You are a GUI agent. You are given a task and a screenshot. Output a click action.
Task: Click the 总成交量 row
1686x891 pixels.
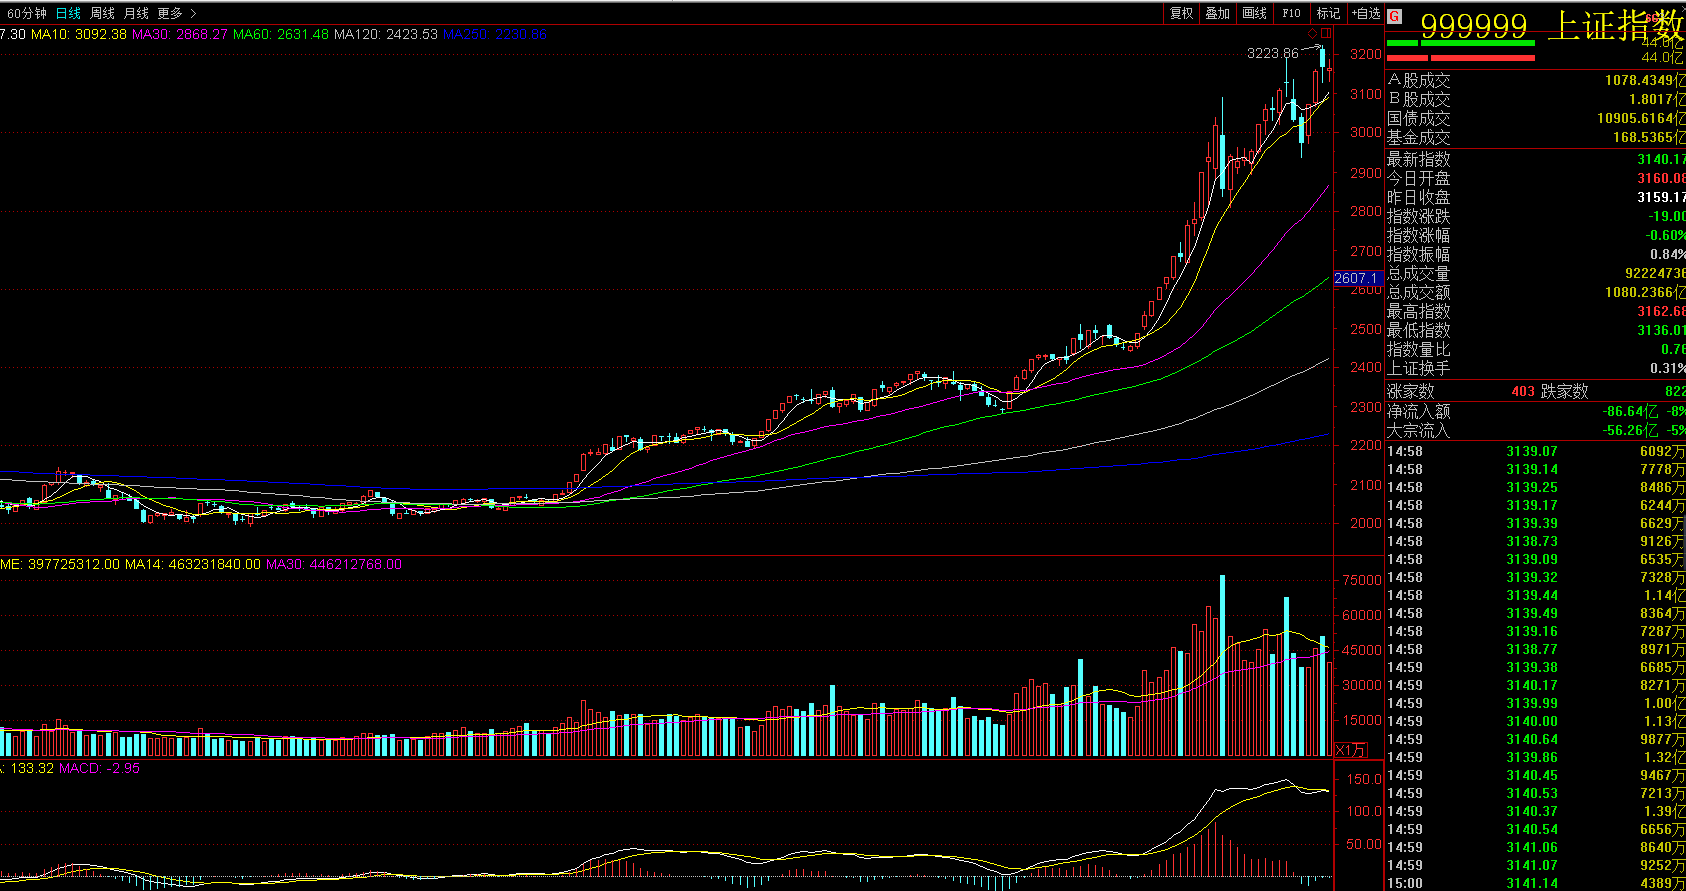coord(1535,273)
